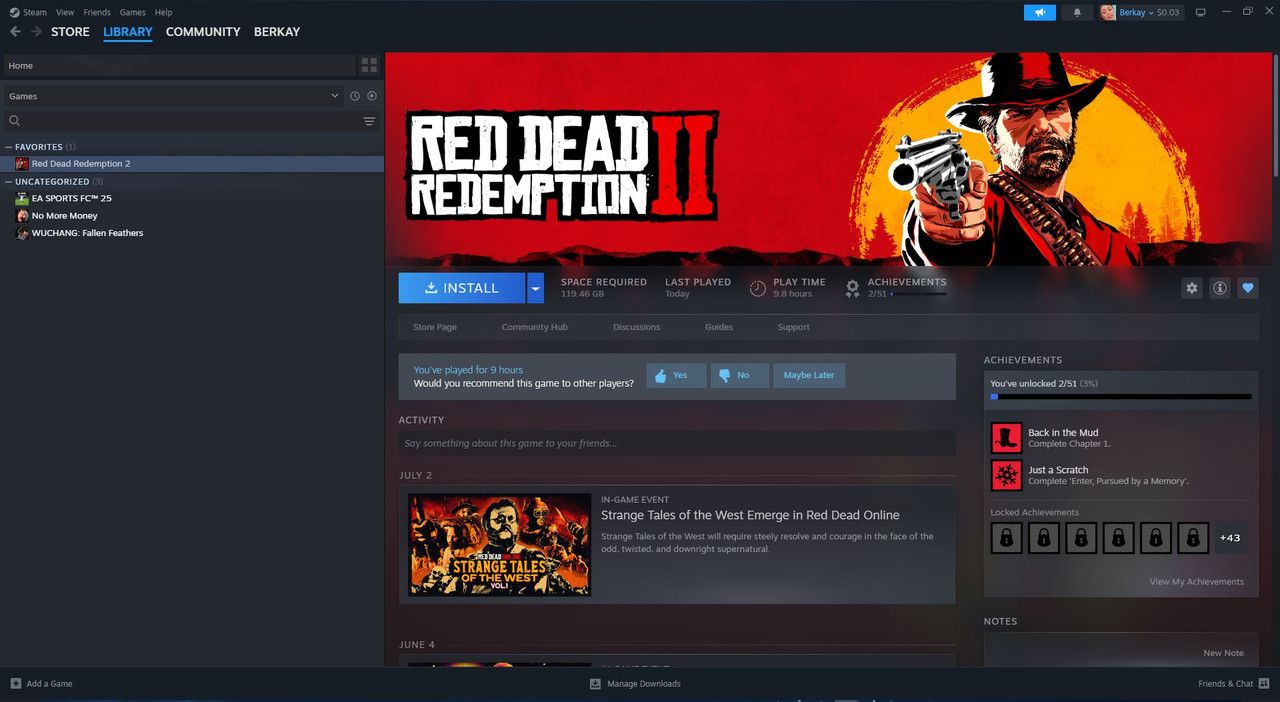This screenshot has height=702, width=1280.
Task: Open the game info icon
Action: point(1219,288)
